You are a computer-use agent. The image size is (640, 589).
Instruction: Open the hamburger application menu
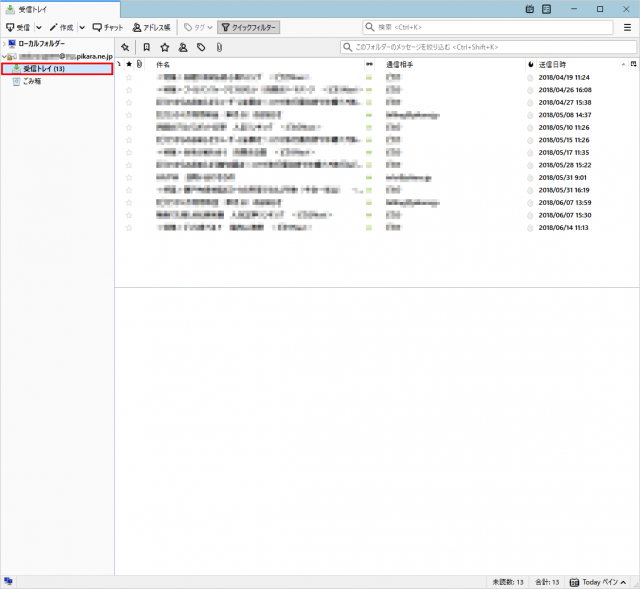click(x=627, y=27)
